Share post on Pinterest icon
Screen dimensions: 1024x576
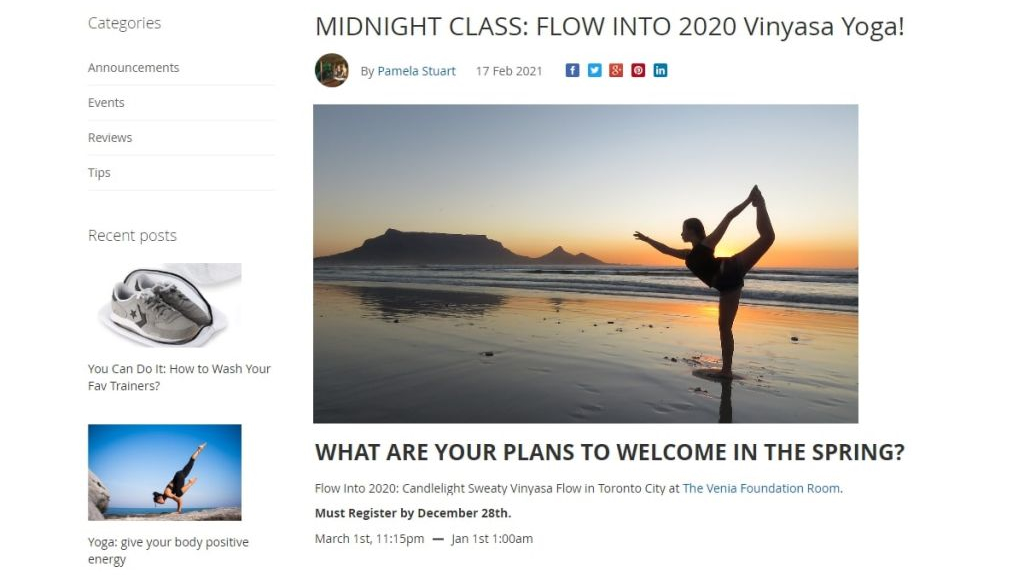pyautogui.click(x=638, y=71)
